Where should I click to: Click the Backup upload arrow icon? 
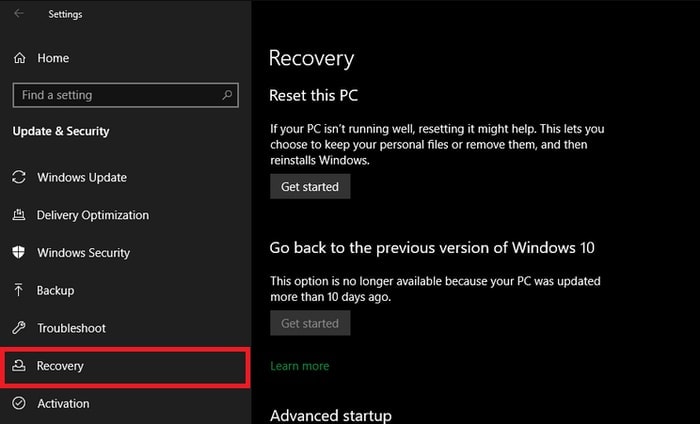tap(19, 290)
